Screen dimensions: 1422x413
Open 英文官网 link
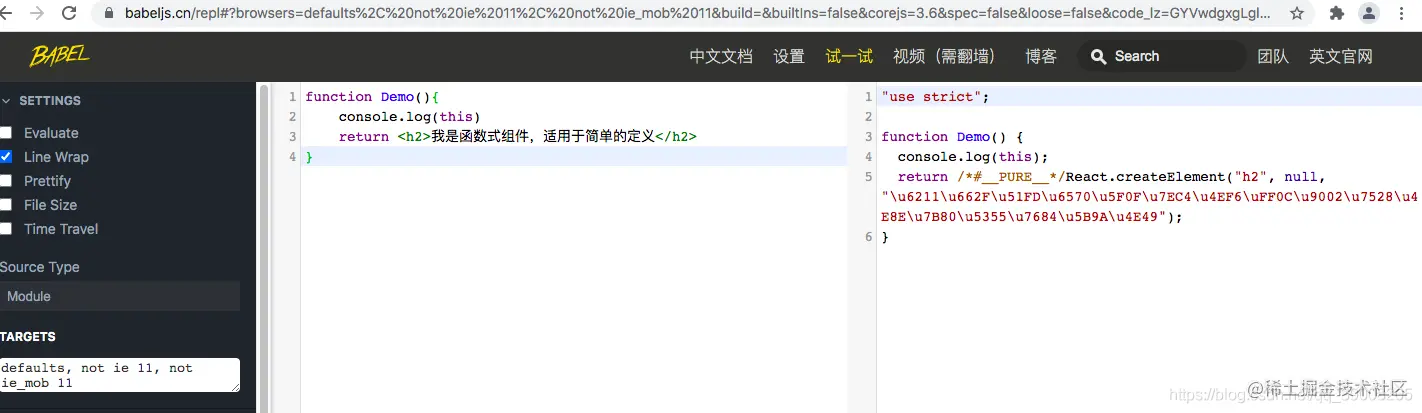coord(1341,56)
